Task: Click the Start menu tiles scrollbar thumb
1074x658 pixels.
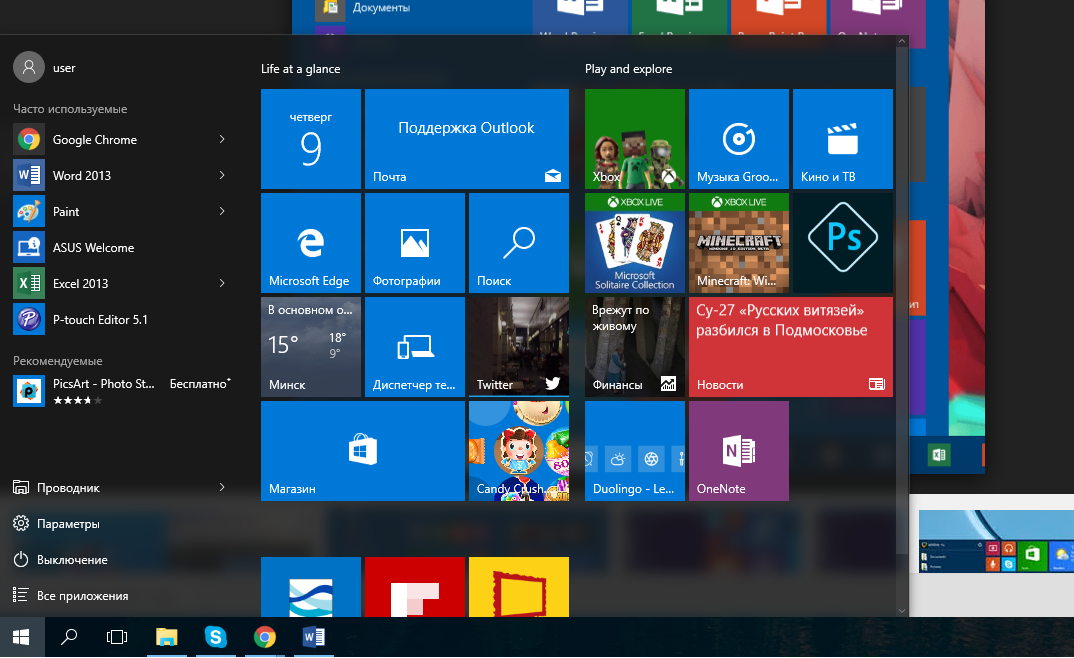Action: pyautogui.click(x=902, y=301)
